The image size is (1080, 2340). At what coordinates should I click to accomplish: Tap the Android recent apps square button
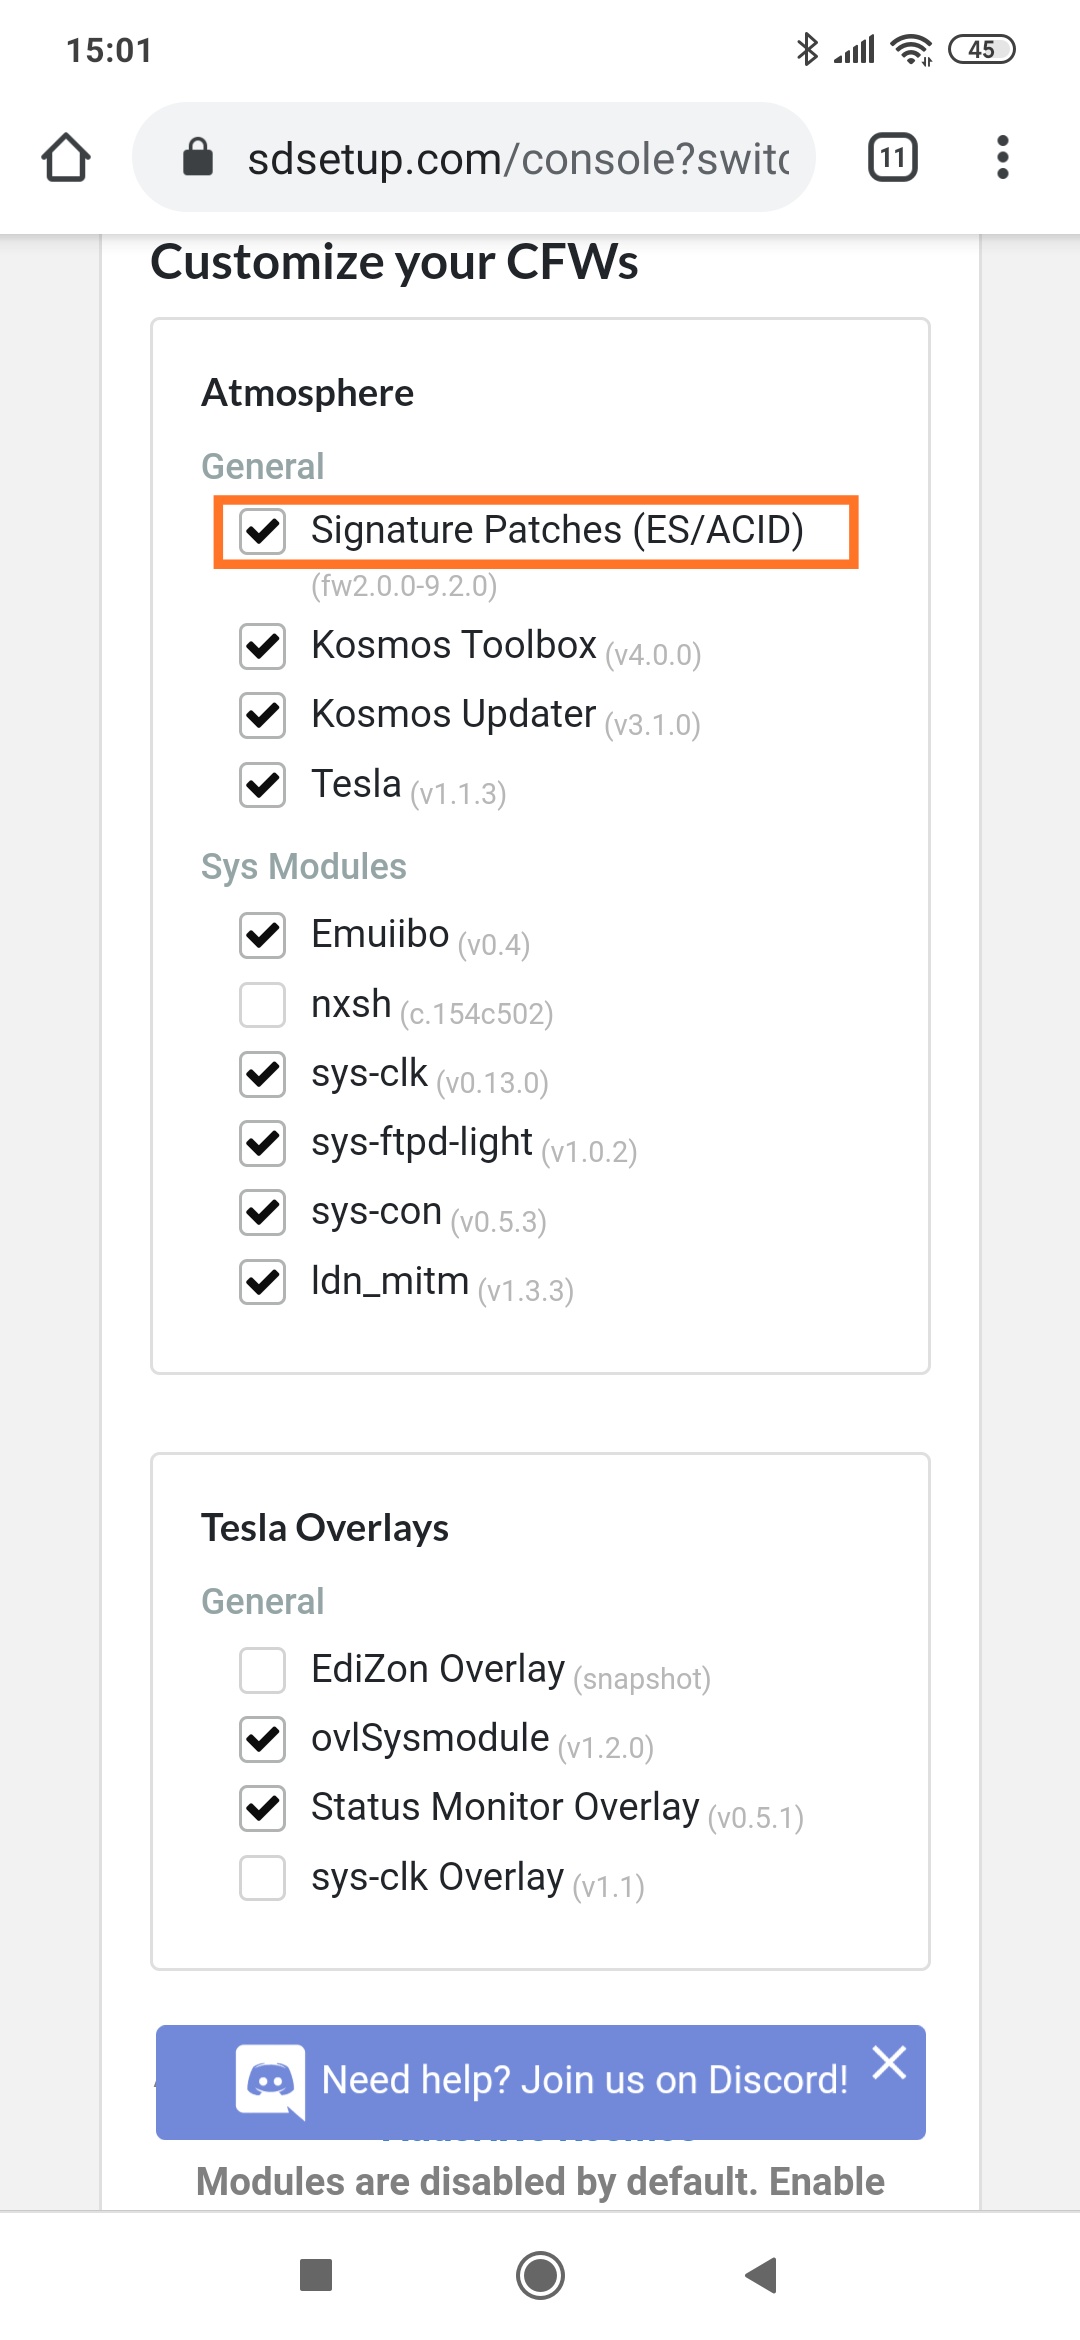pos(316,2275)
